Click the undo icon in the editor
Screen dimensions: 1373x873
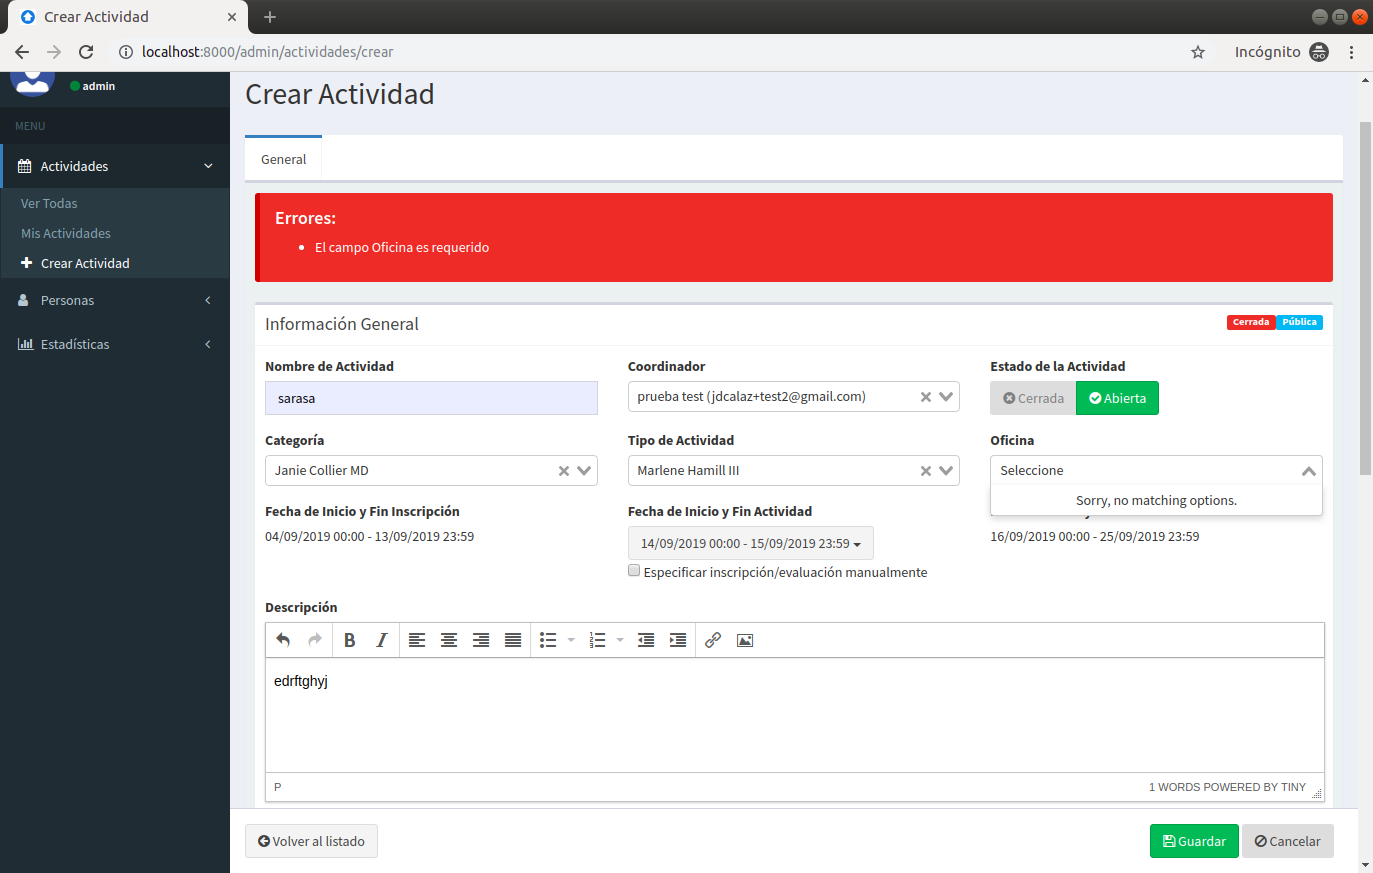(x=283, y=639)
